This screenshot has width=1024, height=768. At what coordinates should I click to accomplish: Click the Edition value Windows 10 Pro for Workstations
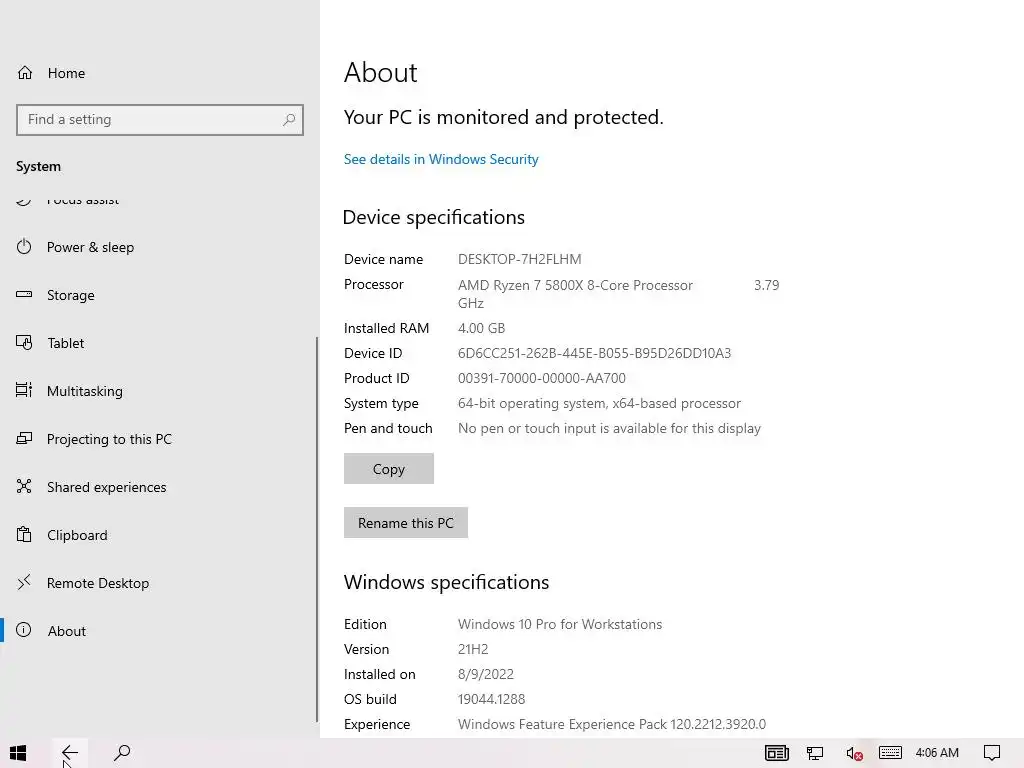560,624
